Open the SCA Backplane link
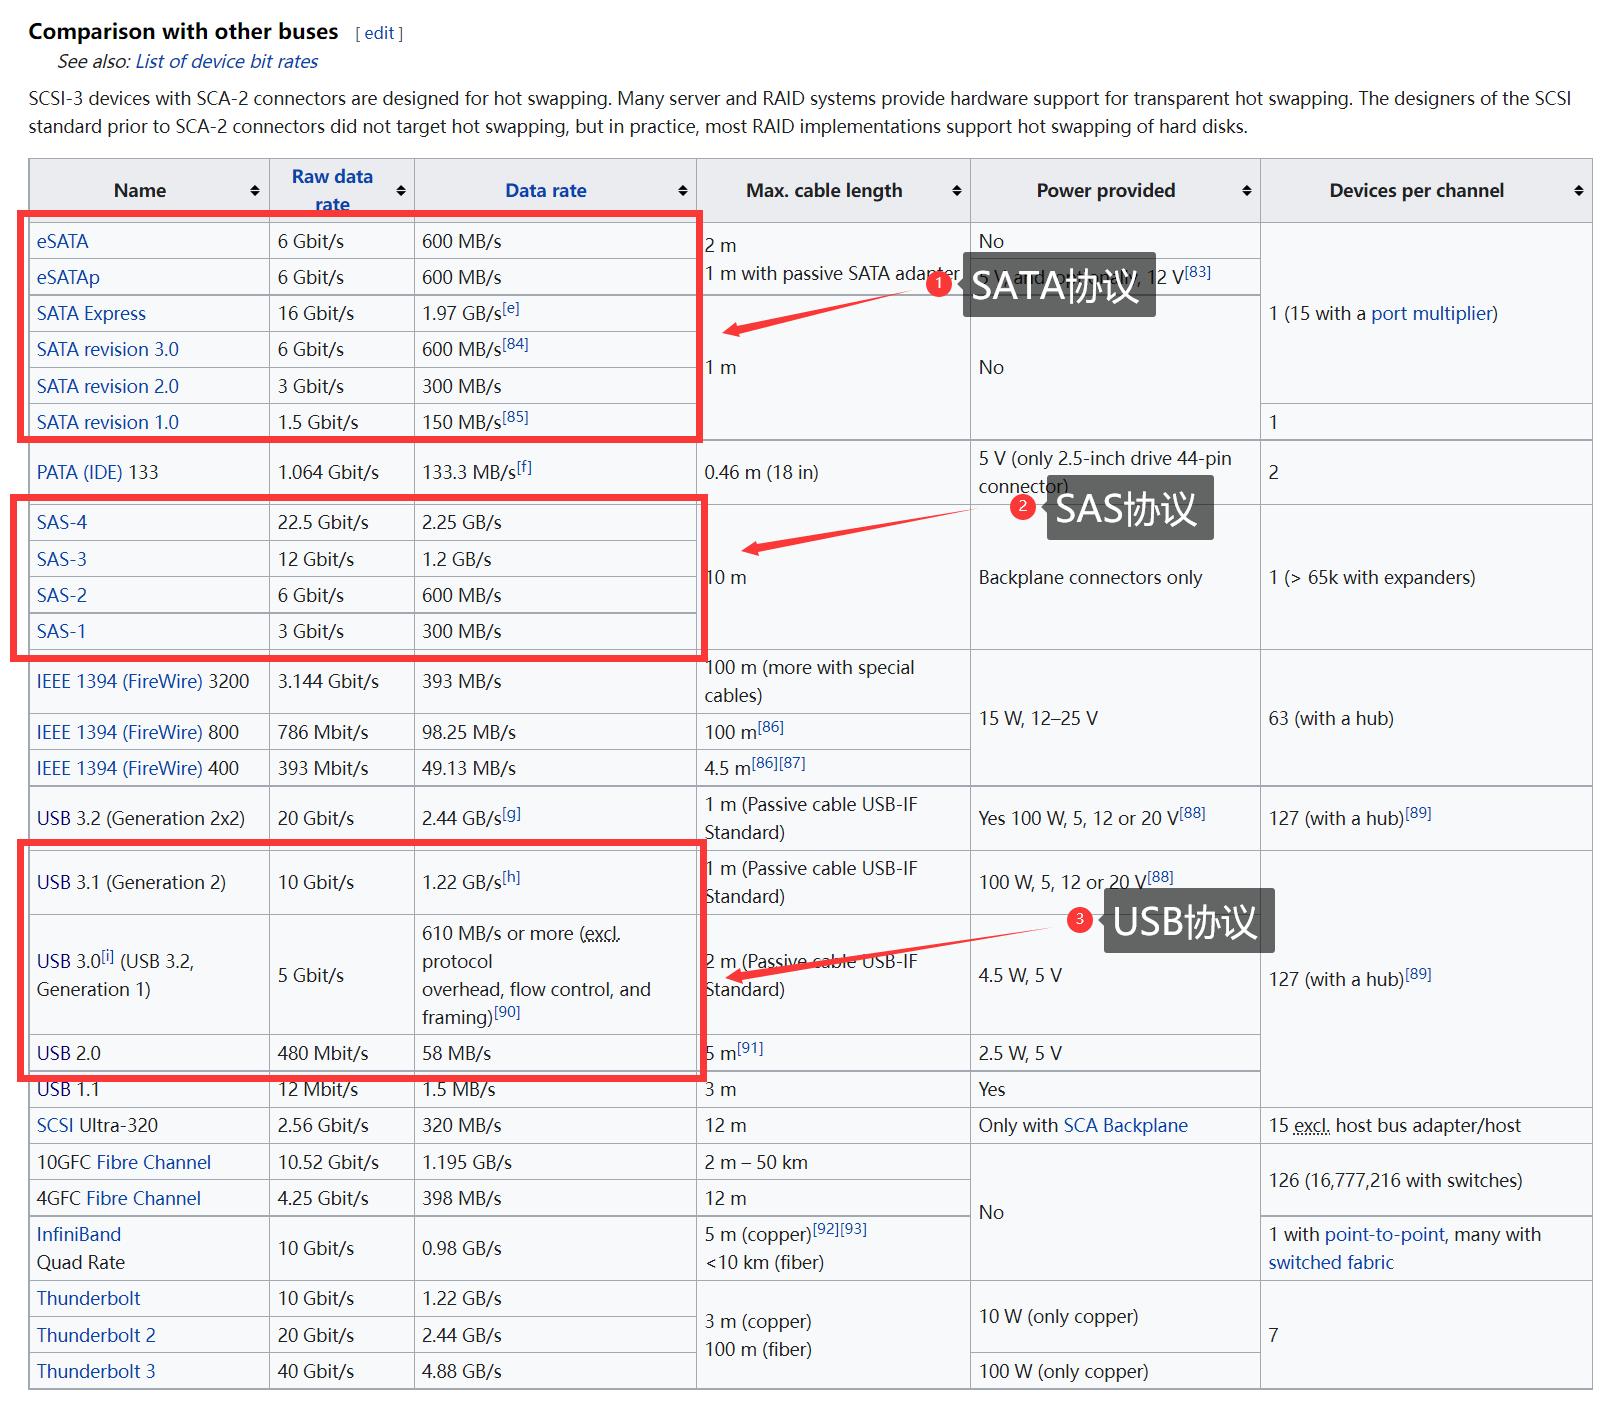The image size is (1620, 1417). [1125, 1125]
